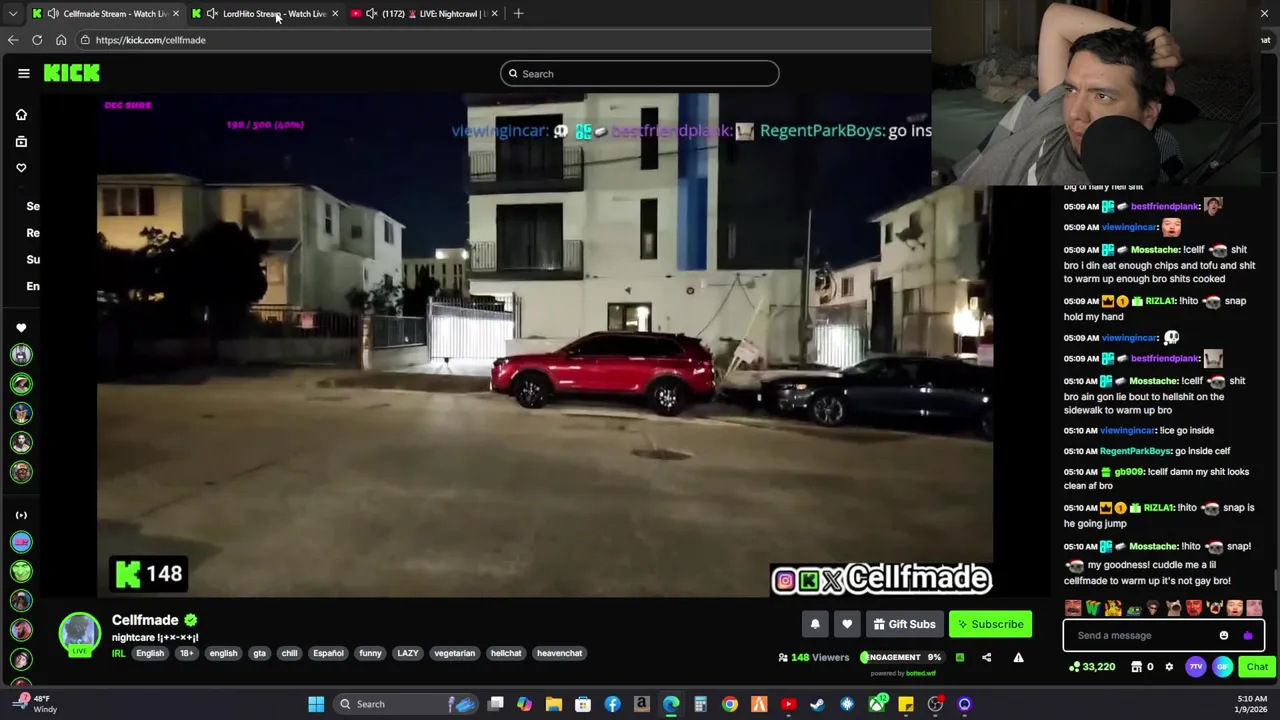The height and width of the screenshot is (720, 1280).
Task: Click the green Subscribe button
Action: click(x=990, y=624)
